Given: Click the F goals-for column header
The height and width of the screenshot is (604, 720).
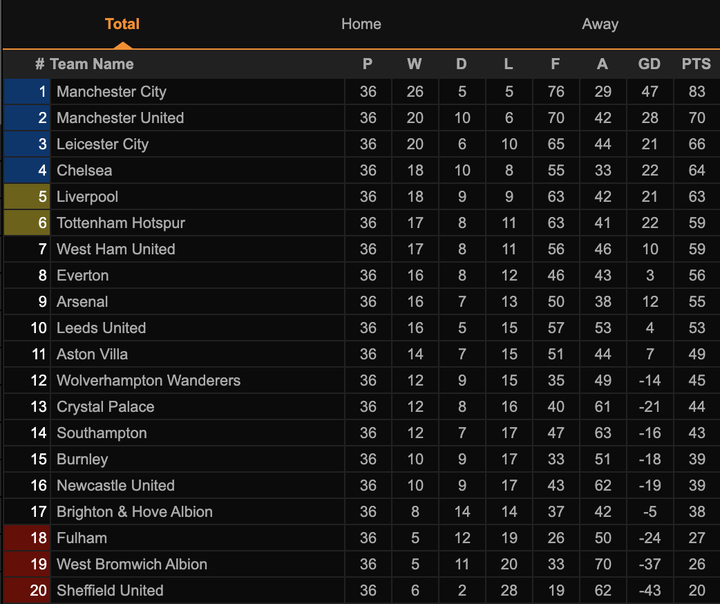Looking at the screenshot, I should click(x=555, y=64).
